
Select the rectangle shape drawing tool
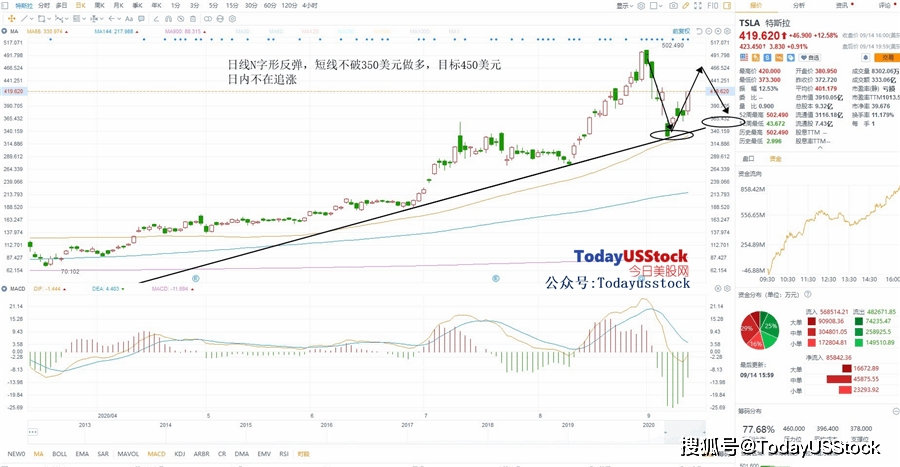point(41,19)
